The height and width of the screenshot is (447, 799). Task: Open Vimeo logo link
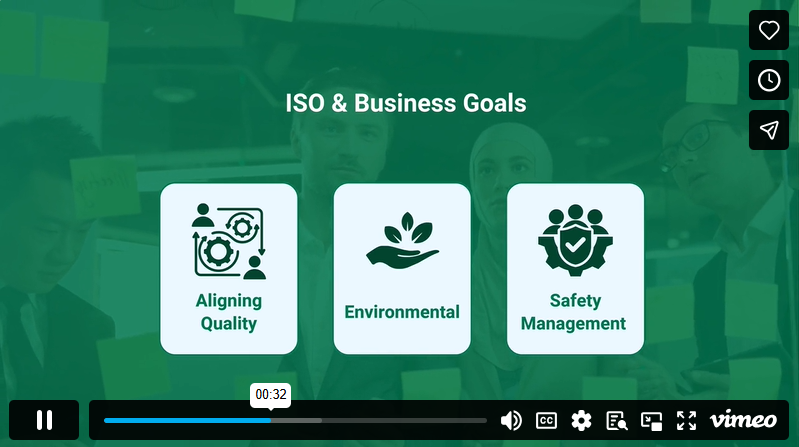(742, 420)
